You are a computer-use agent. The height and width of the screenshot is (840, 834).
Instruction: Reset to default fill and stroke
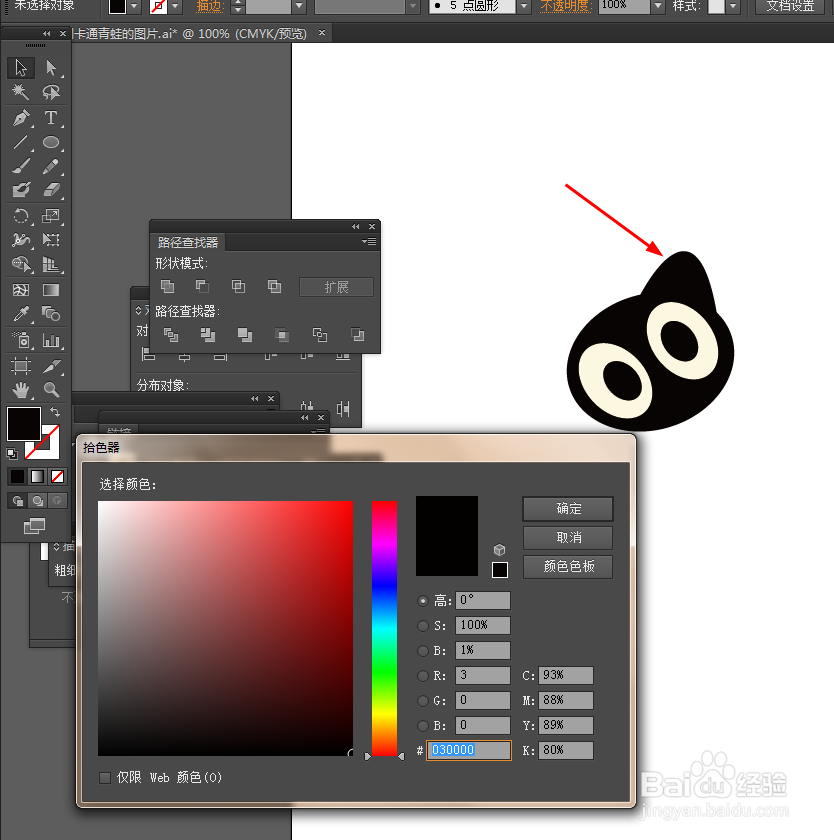click(12, 454)
